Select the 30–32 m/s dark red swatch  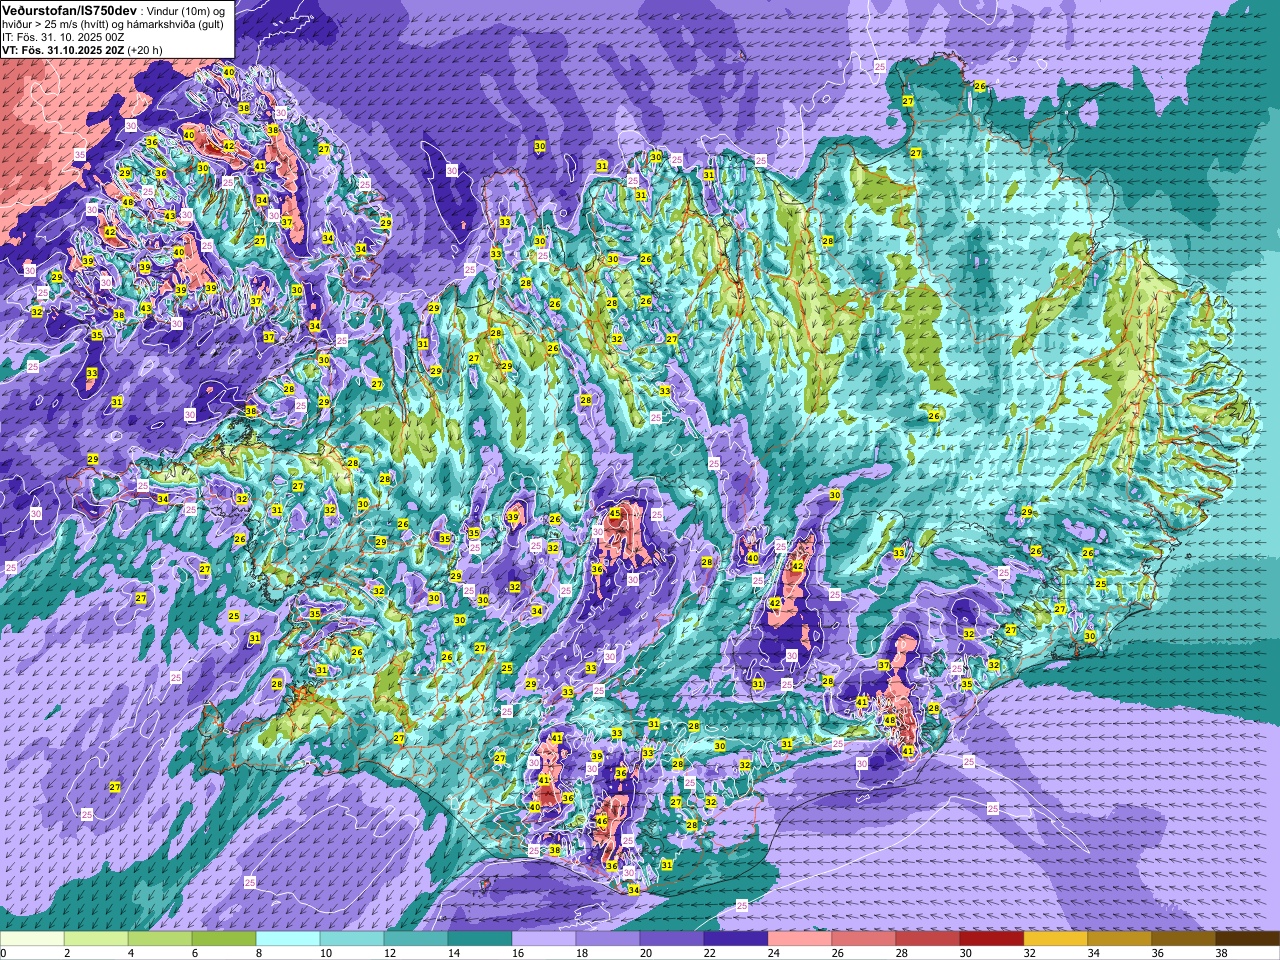point(992,939)
